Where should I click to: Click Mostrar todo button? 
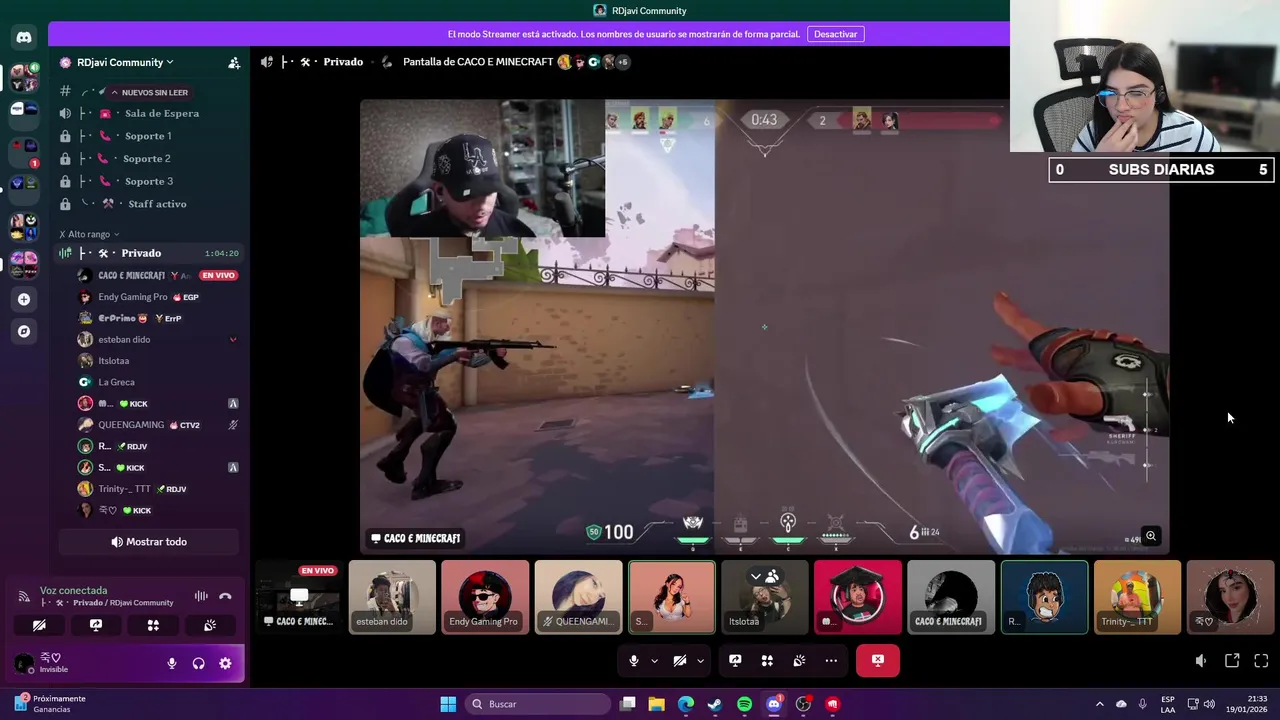(x=149, y=542)
